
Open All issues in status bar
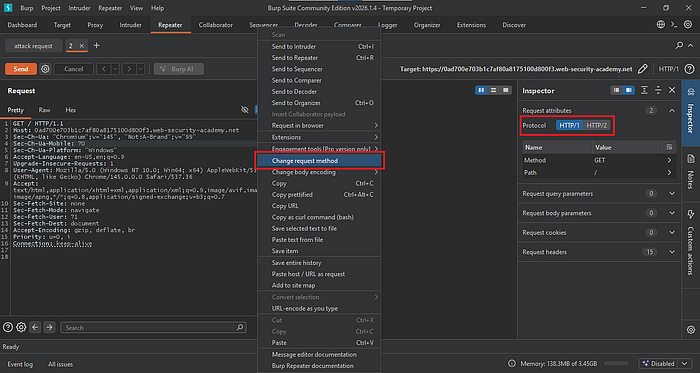tap(60, 364)
